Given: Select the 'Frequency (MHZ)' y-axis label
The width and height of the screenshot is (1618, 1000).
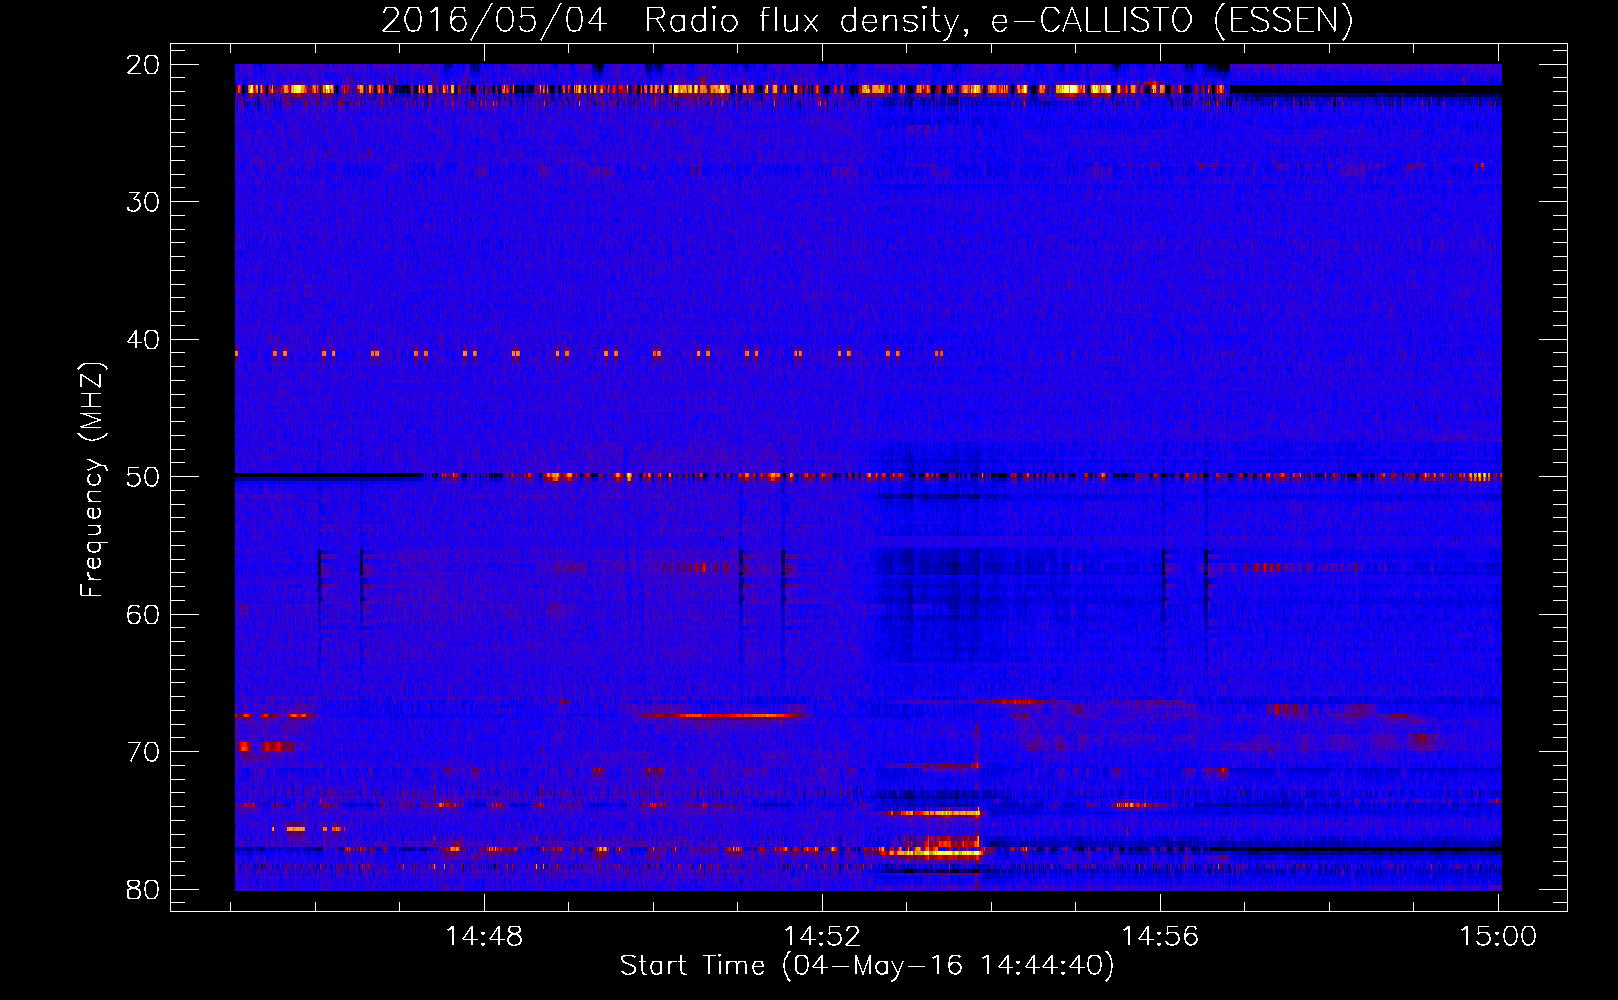Looking at the screenshot, I should [x=92, y=480].
